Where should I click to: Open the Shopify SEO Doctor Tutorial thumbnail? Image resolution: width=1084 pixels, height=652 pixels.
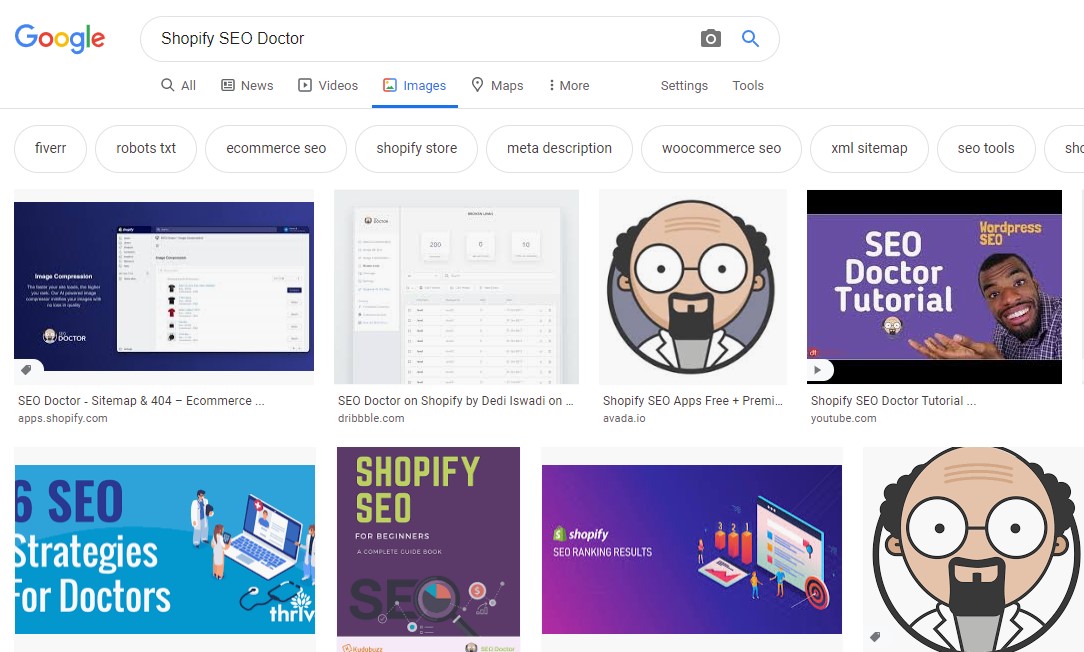[x=934, y=286]
